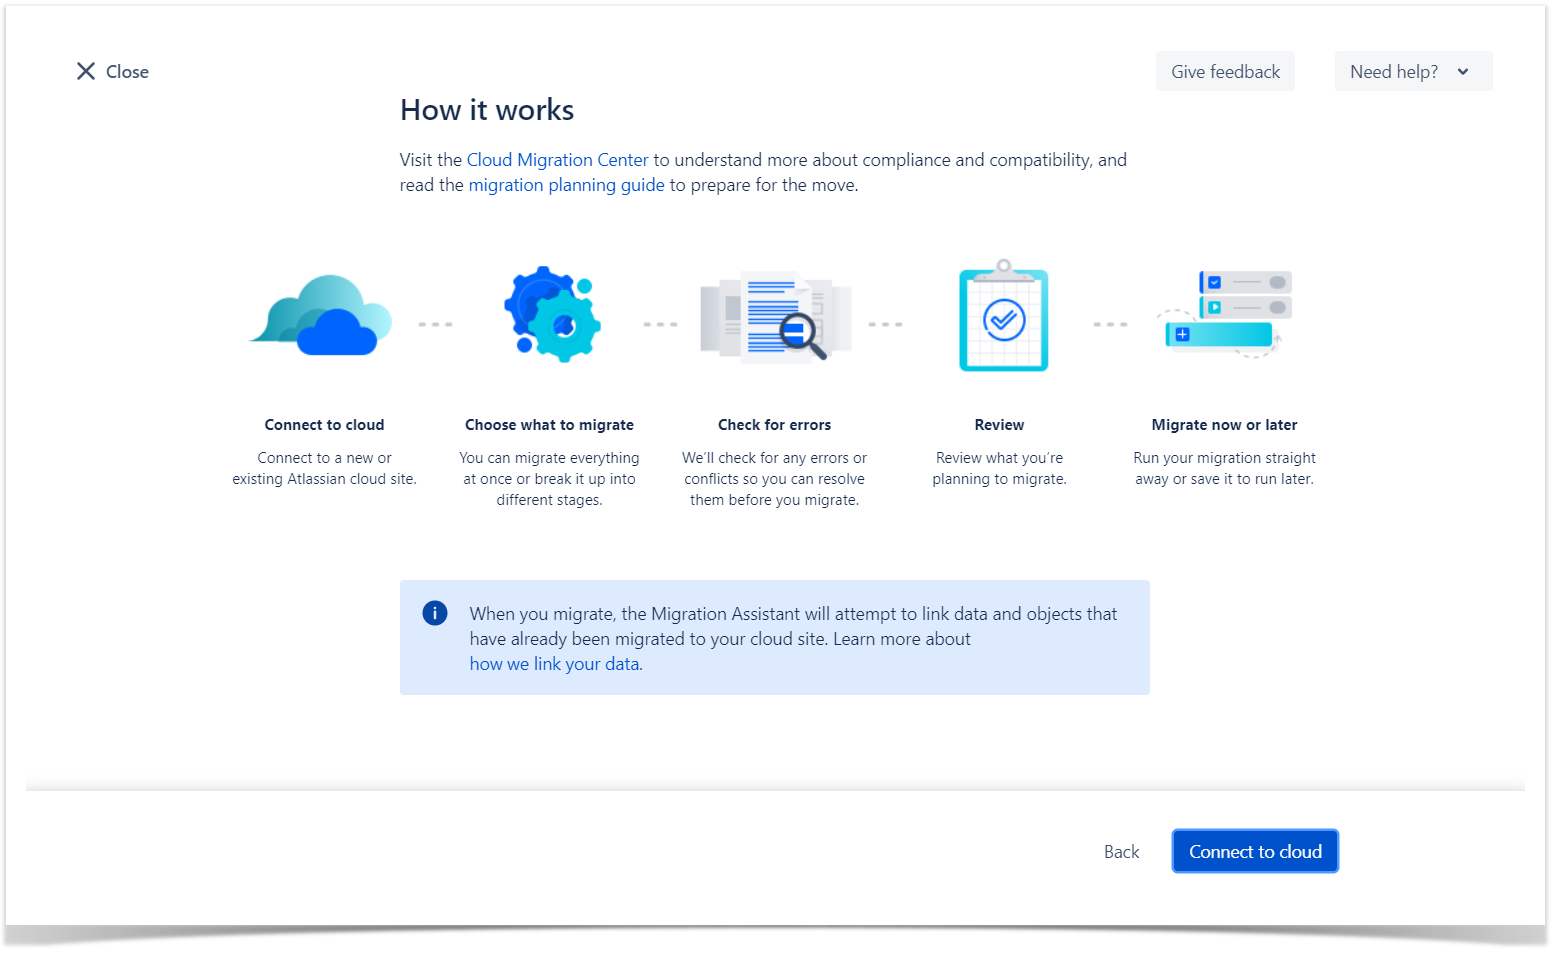Click the Choose what to migrate heading
The image size is (1559, 954).
(x=549, y=425)
